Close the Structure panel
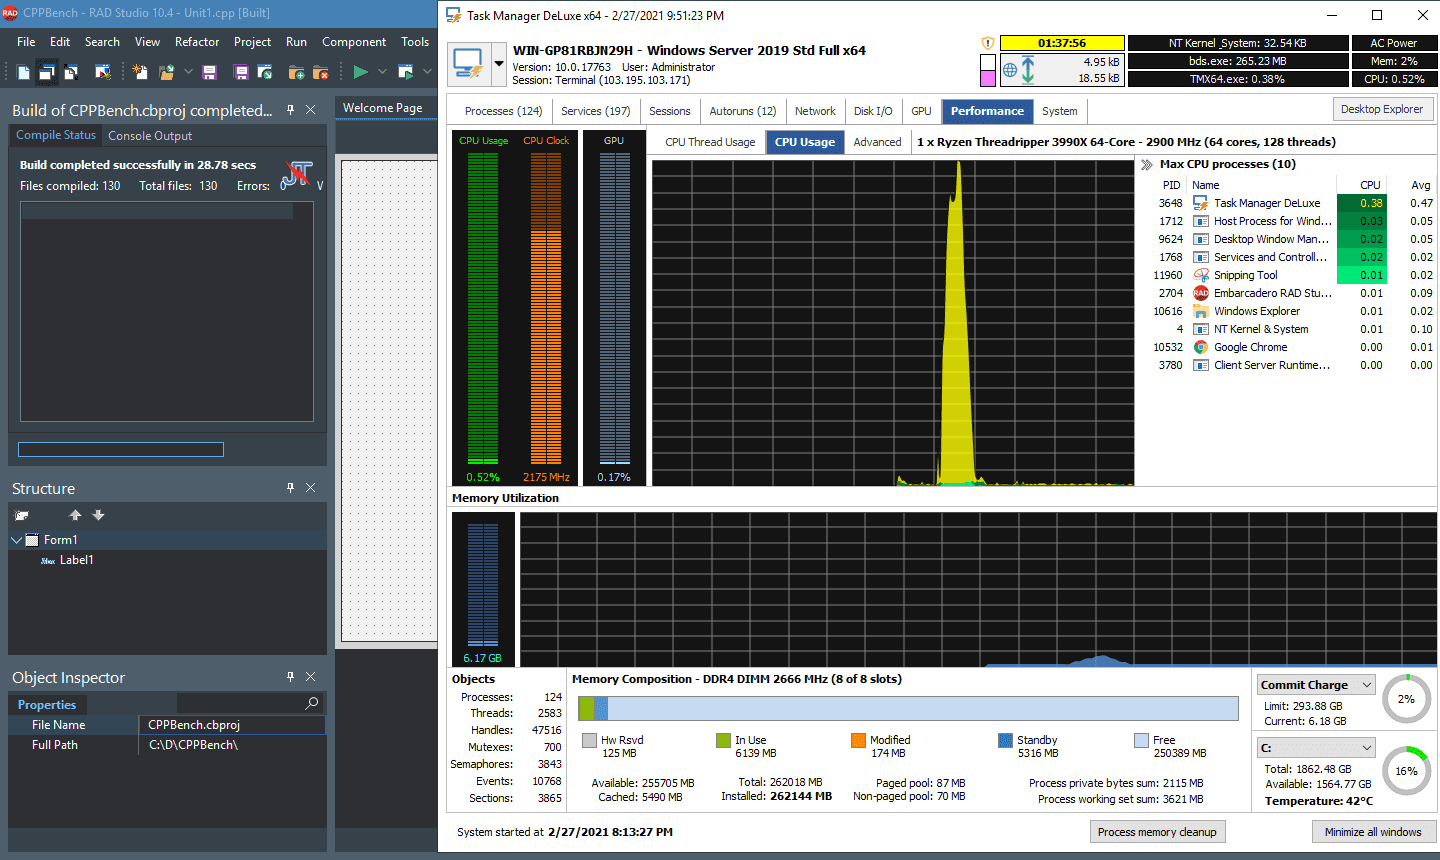This screenshot has height=860, width=1440. (311, 488)
